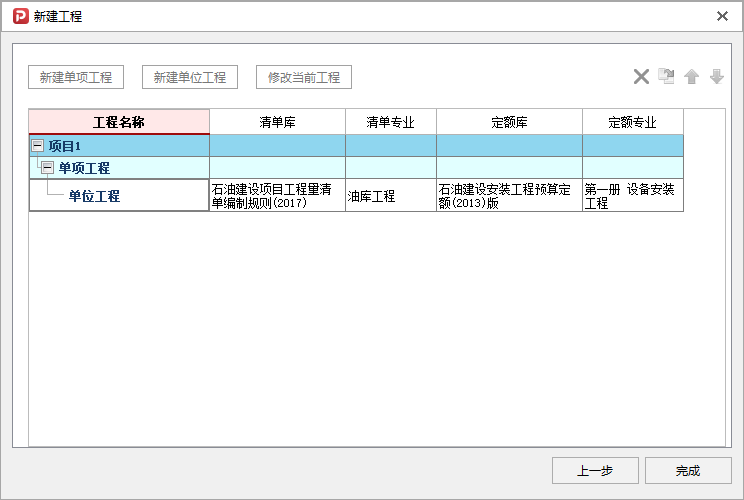
Task: Click the 工程名称 column header
Action: point(119,122)
